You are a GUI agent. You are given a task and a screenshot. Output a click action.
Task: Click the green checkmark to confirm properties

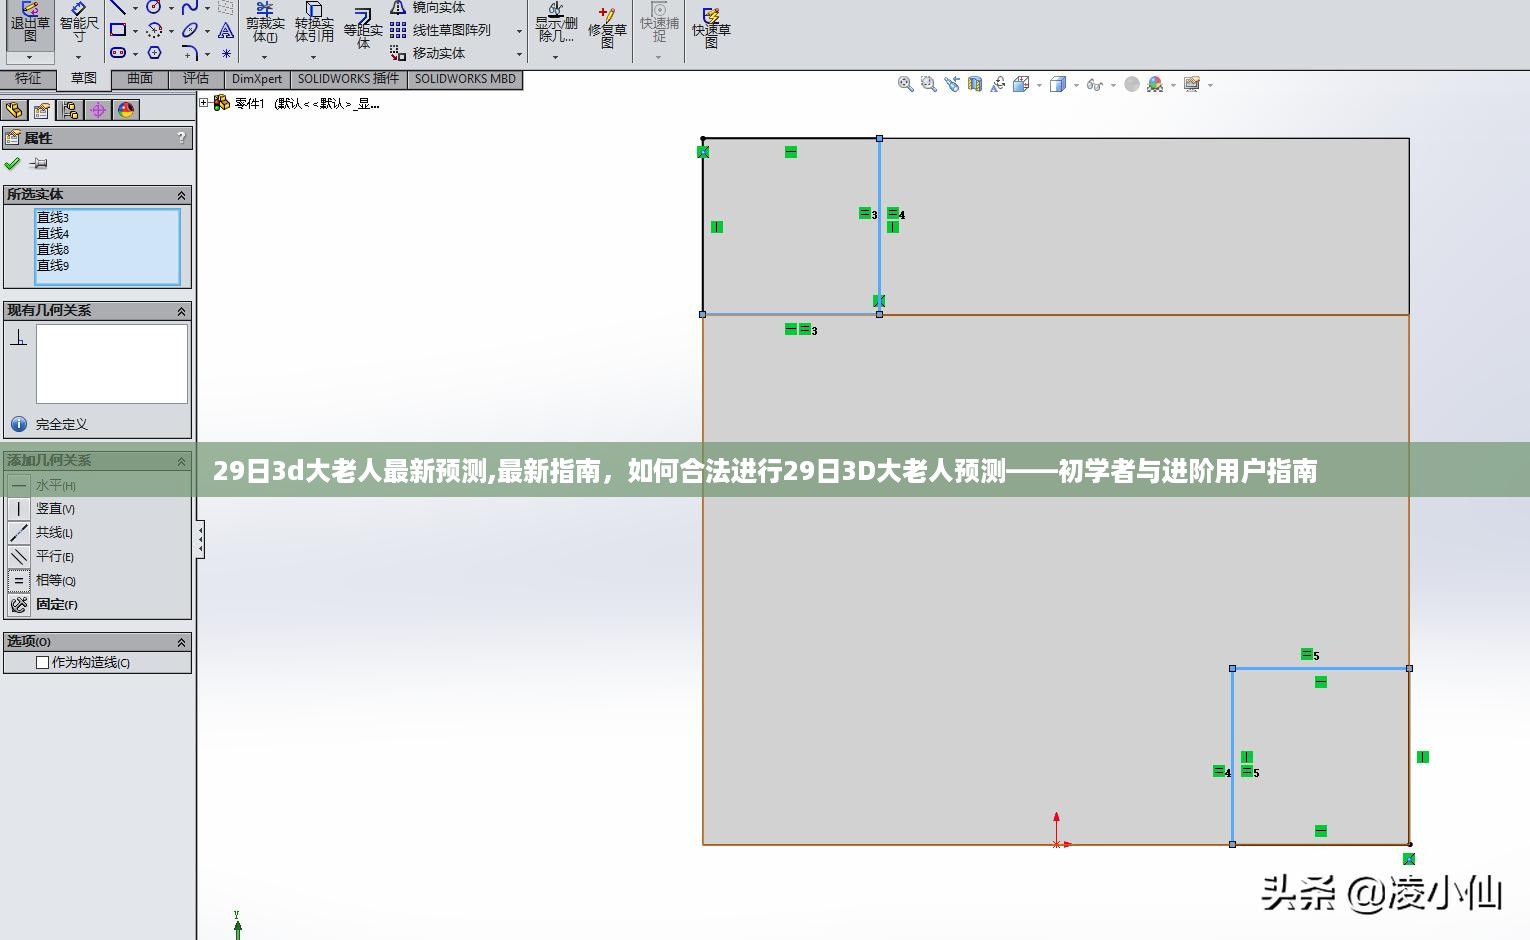tap(13, 164)
